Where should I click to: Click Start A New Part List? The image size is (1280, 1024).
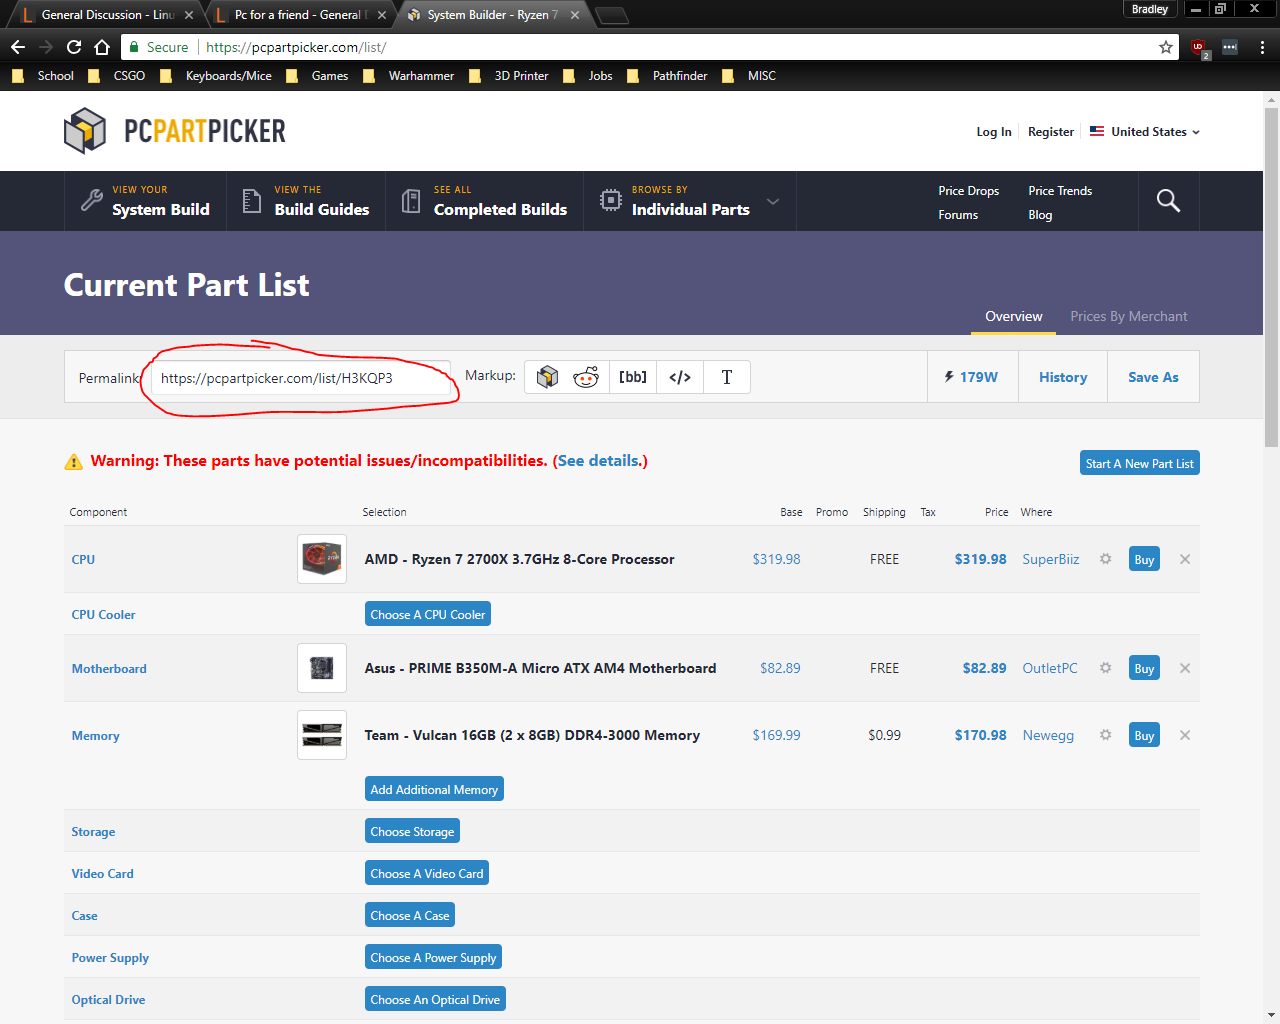tap(1140, 463)
